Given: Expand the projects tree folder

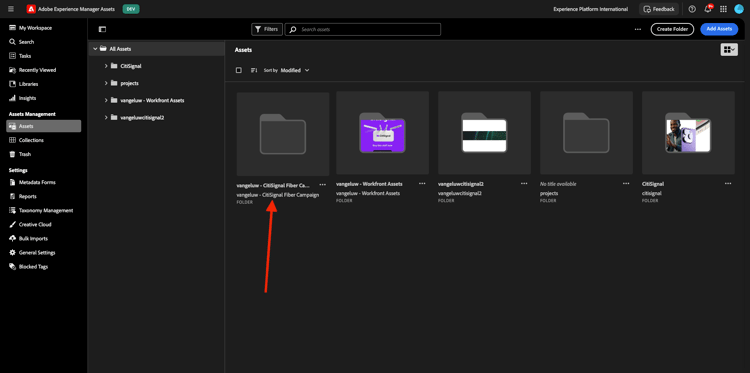Looking at the screenshot, I should pos(106,83).
